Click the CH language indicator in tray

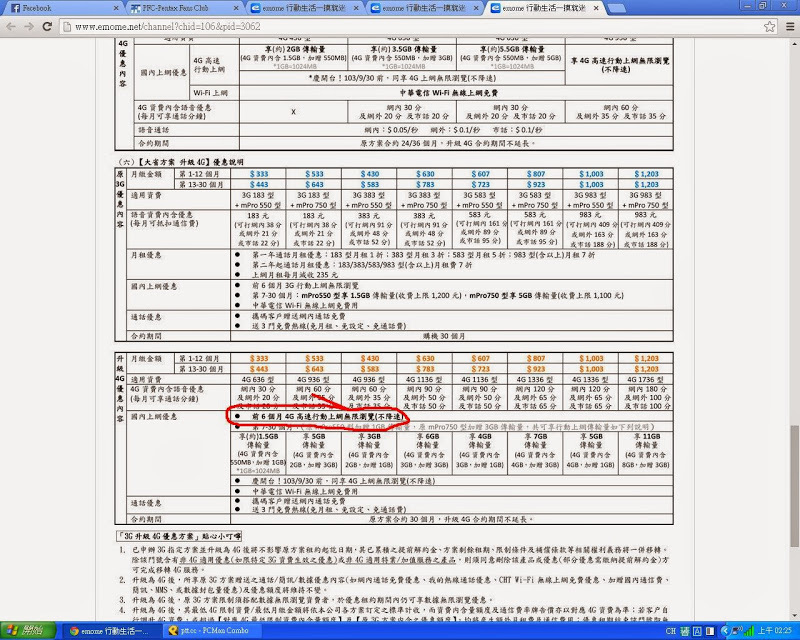coord(671,631)
